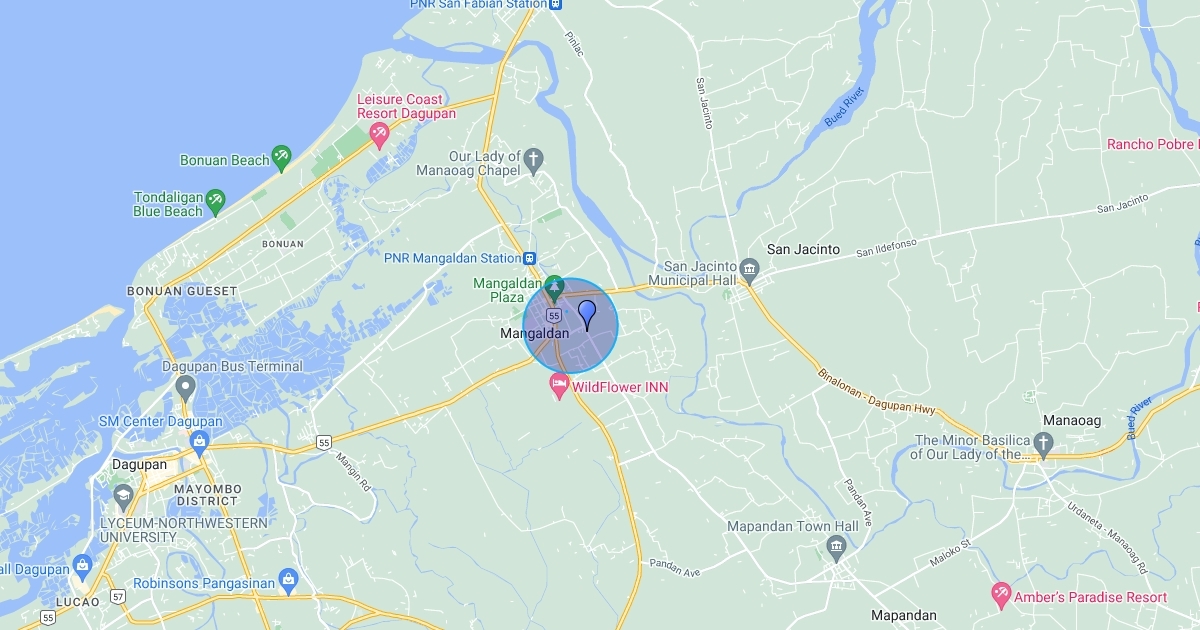Select the Mapandan Town Hall icon
Viewport: 1200px width, 630px height.
point(836,546)
